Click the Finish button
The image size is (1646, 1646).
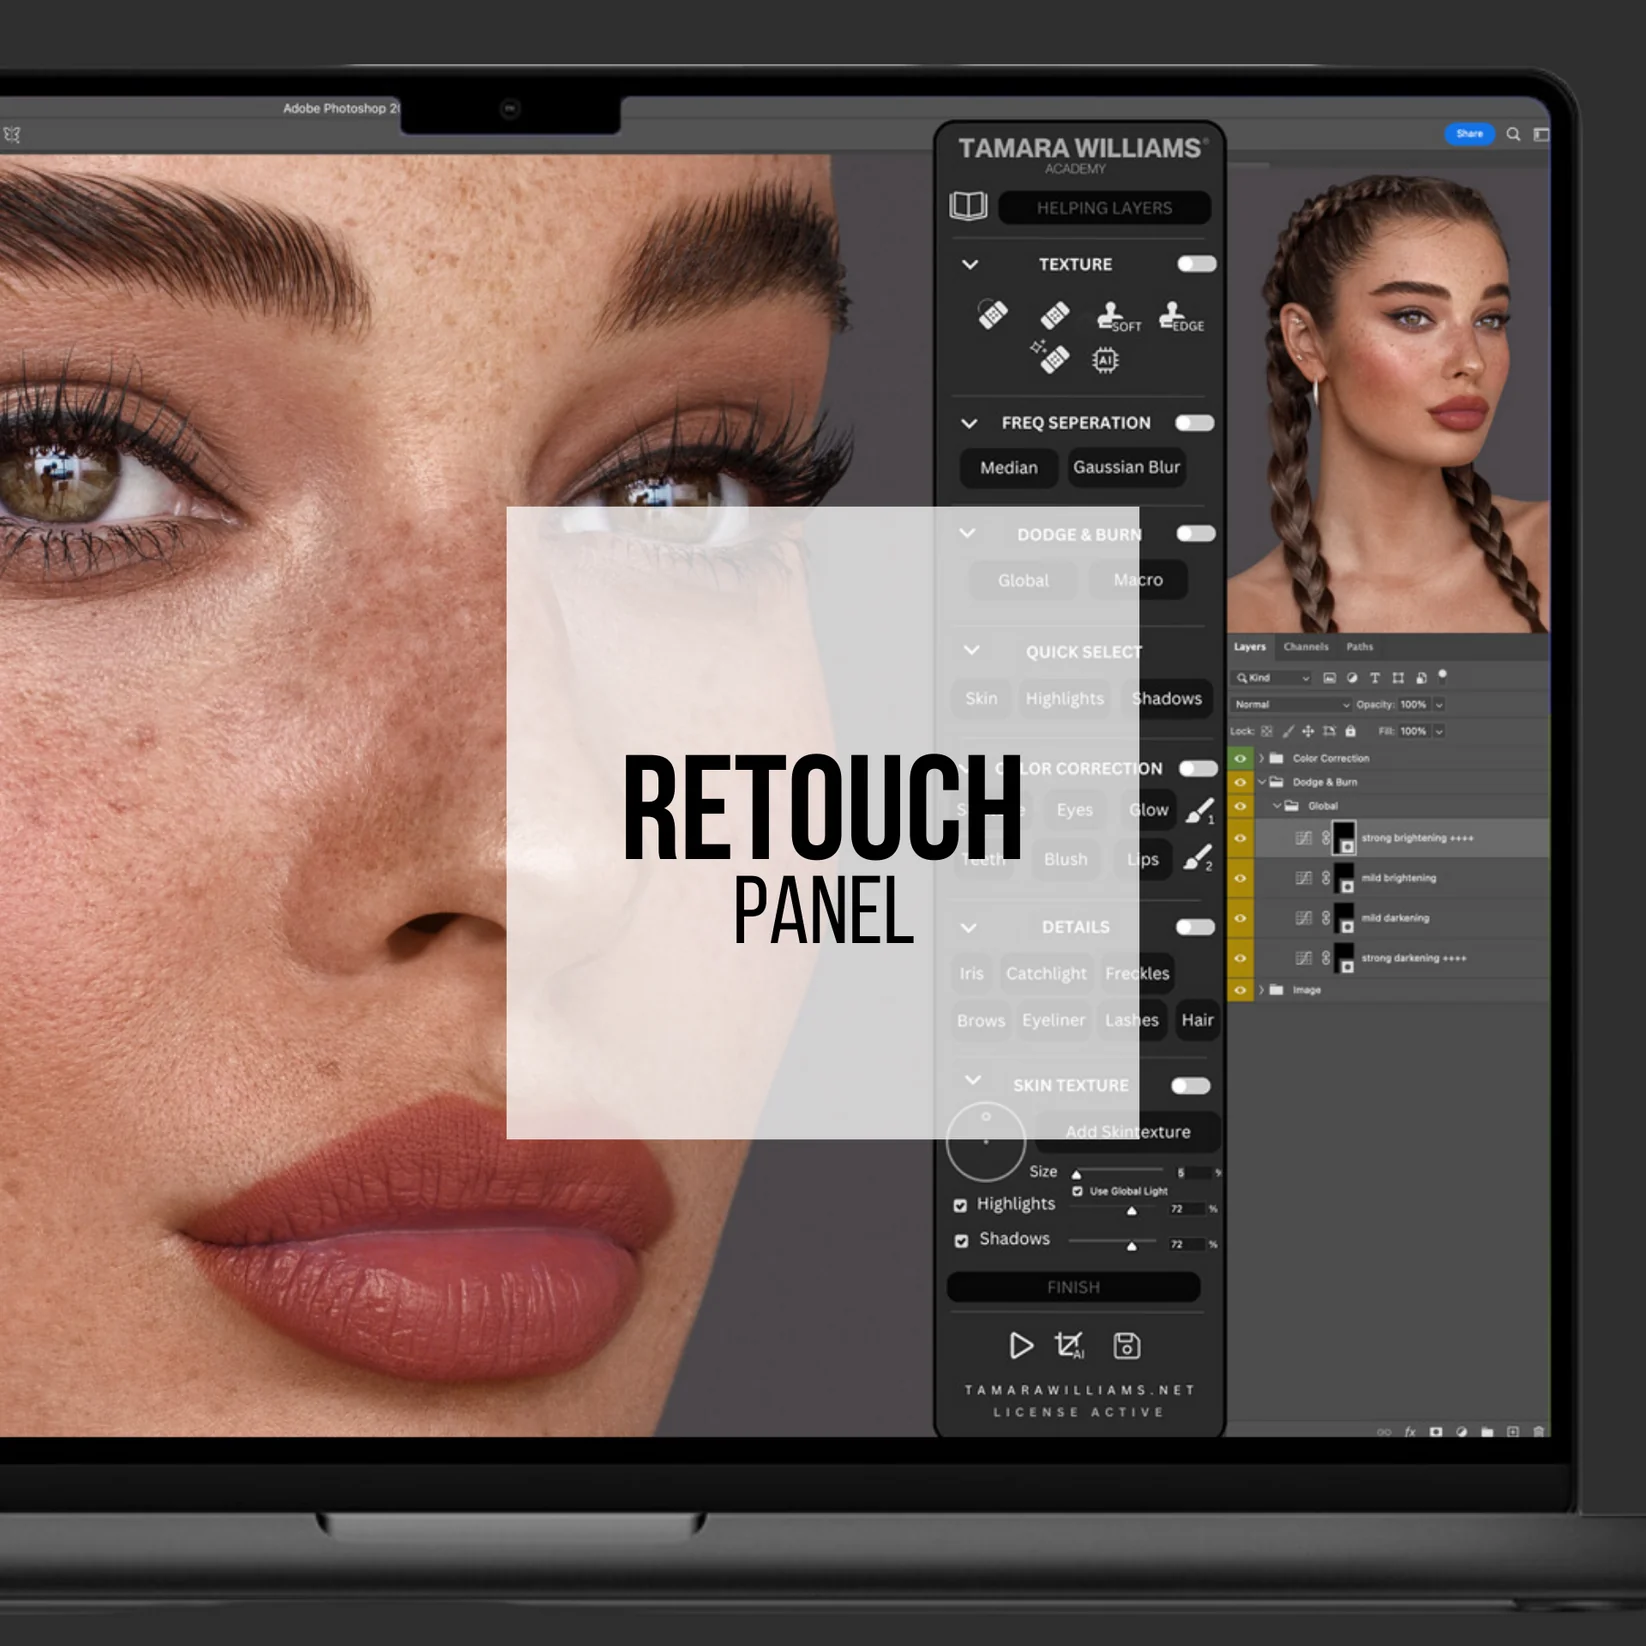(1073, 1287)
